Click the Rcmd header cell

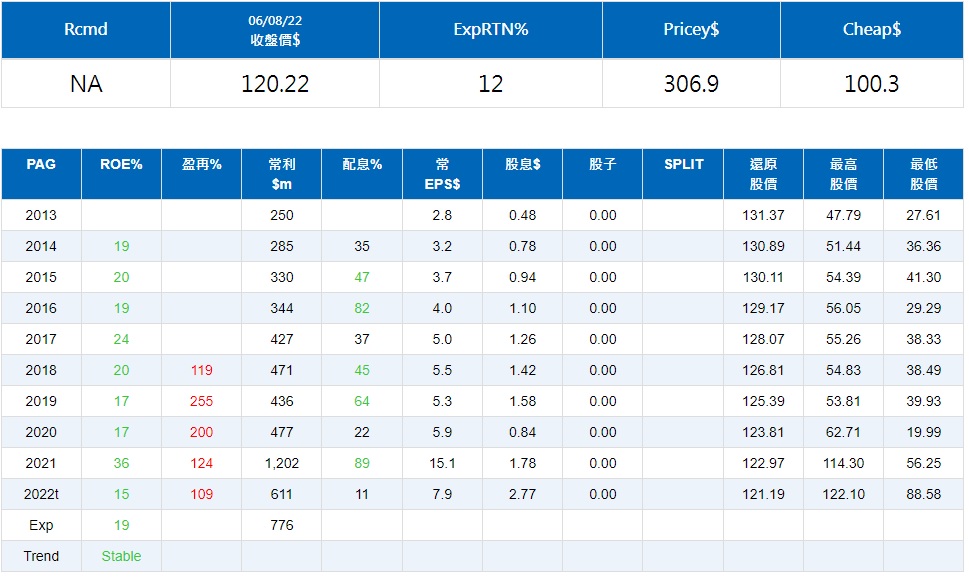coord(85,29)
